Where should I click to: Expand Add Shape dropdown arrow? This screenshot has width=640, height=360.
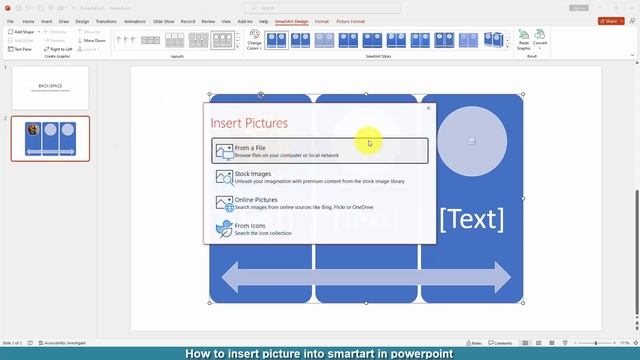(39, 31)
